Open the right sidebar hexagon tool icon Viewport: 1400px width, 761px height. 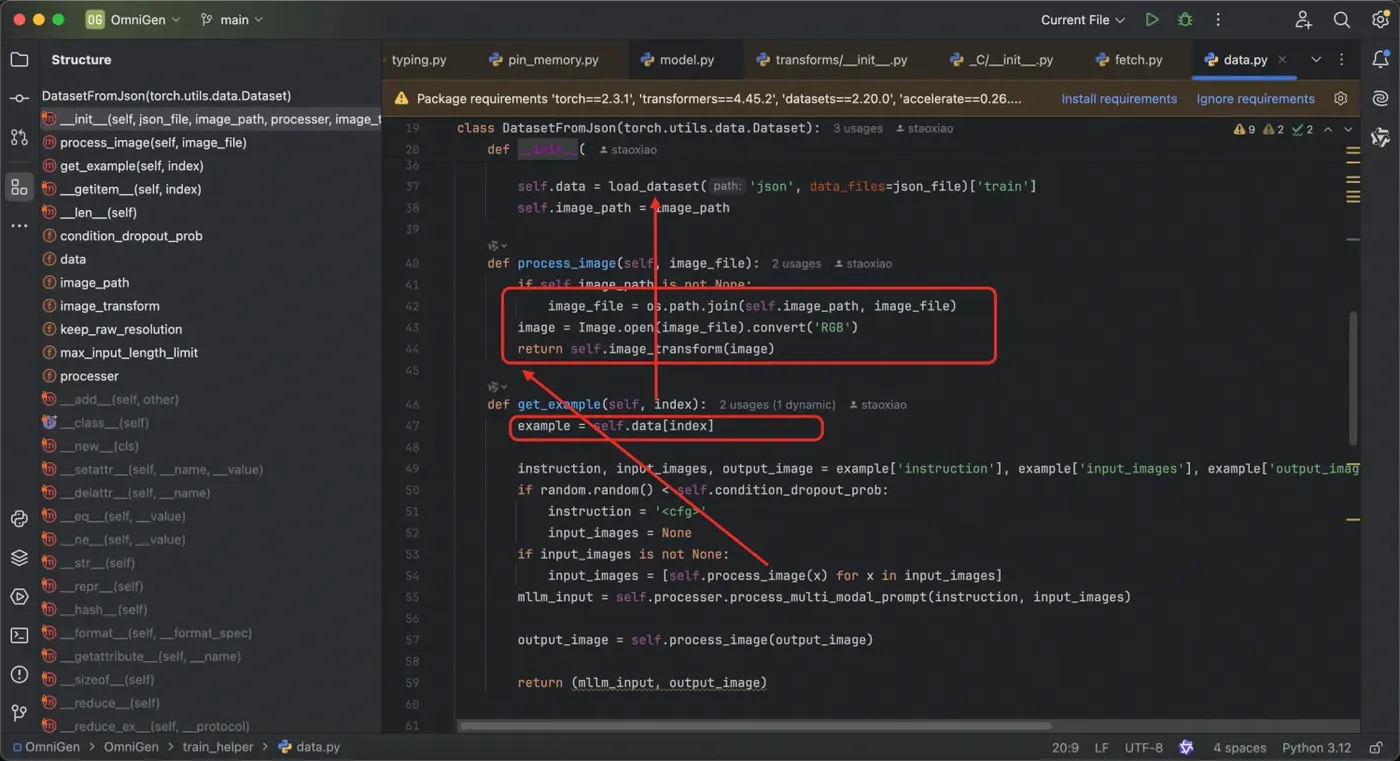click(1380, 137)
